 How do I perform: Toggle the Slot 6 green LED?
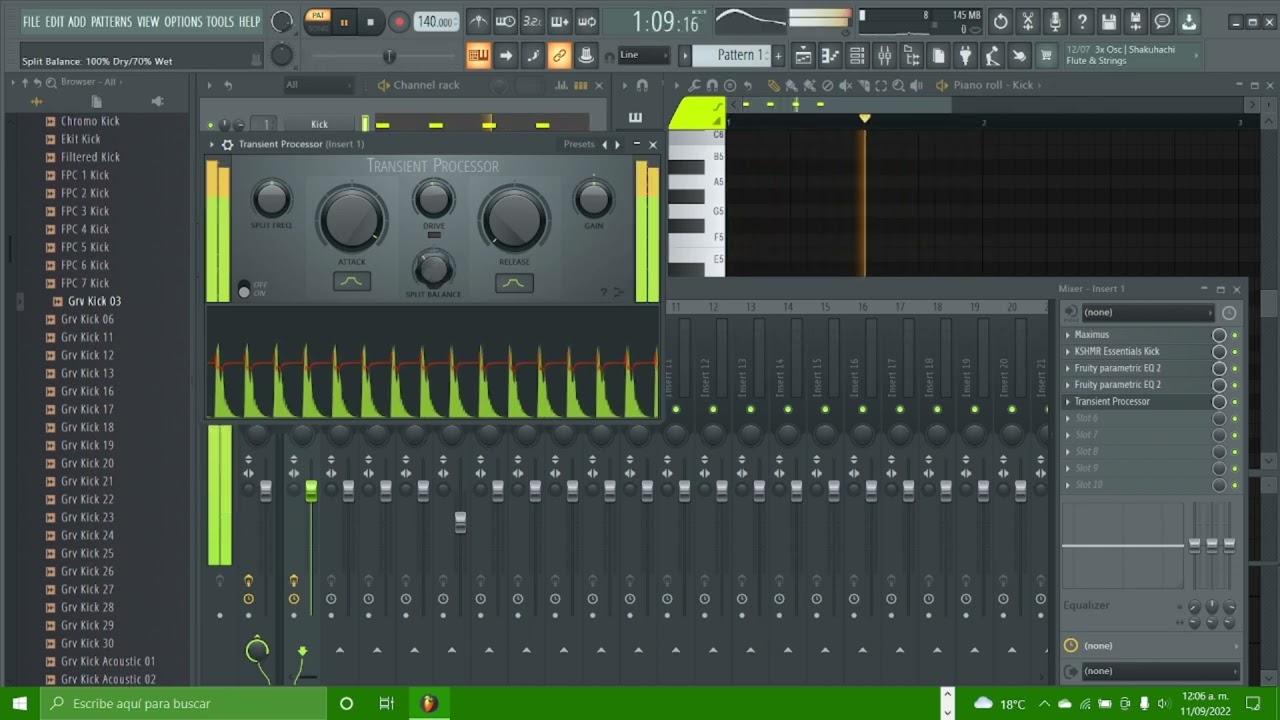1235,418
